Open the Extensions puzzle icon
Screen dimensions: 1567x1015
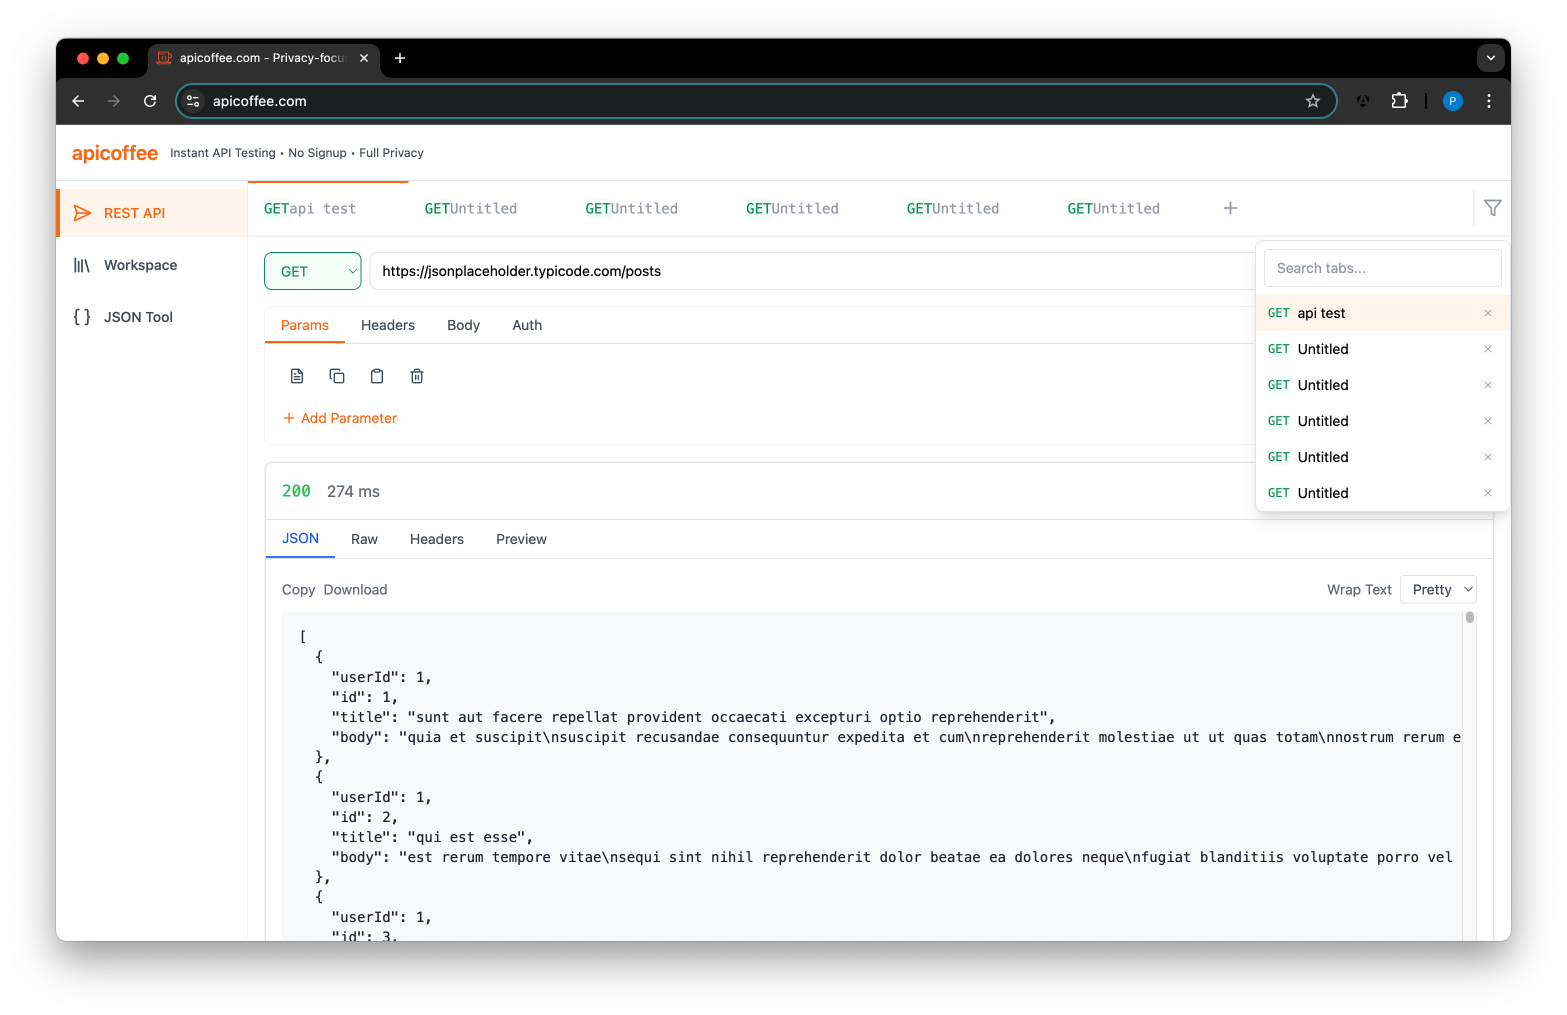(1399, 101)
